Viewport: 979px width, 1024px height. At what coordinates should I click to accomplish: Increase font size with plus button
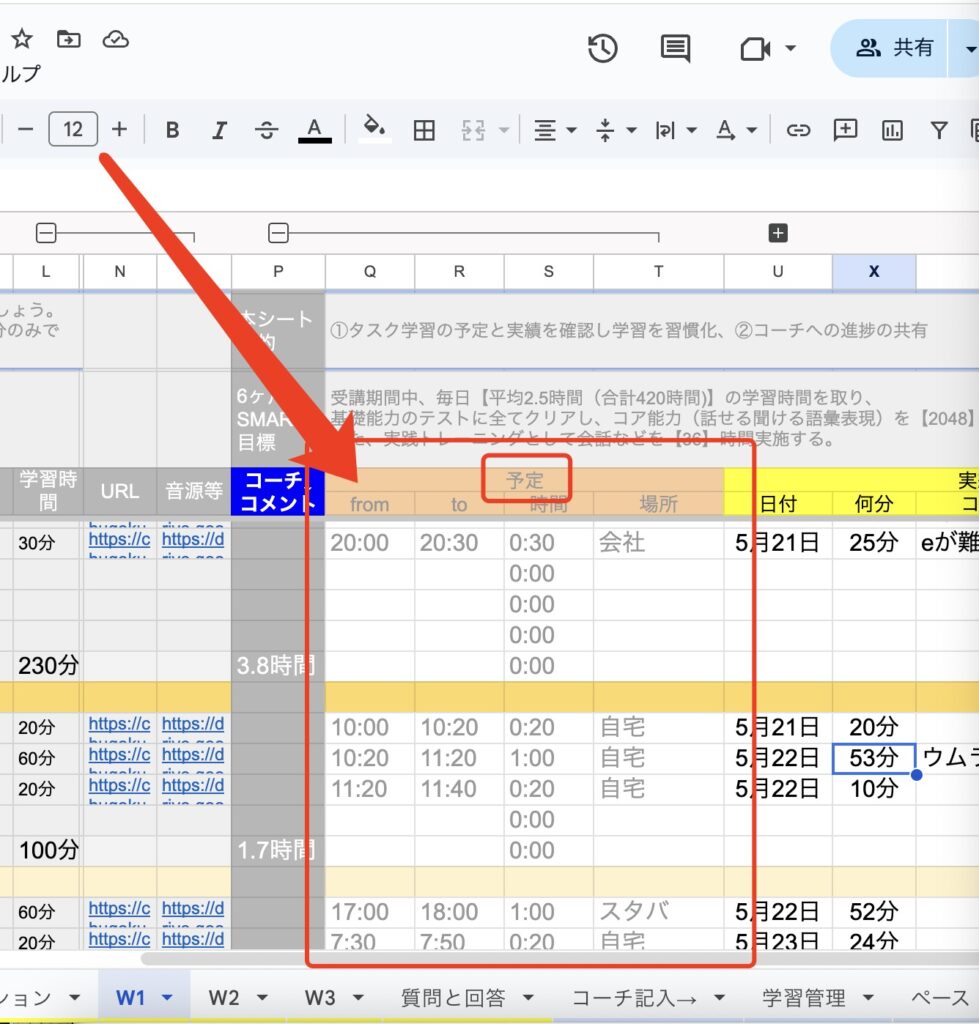click(120, 129)
